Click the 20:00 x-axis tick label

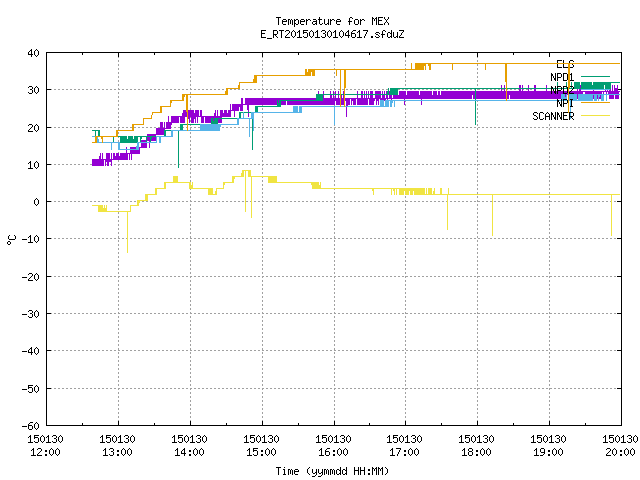click(x=620, y=452)
